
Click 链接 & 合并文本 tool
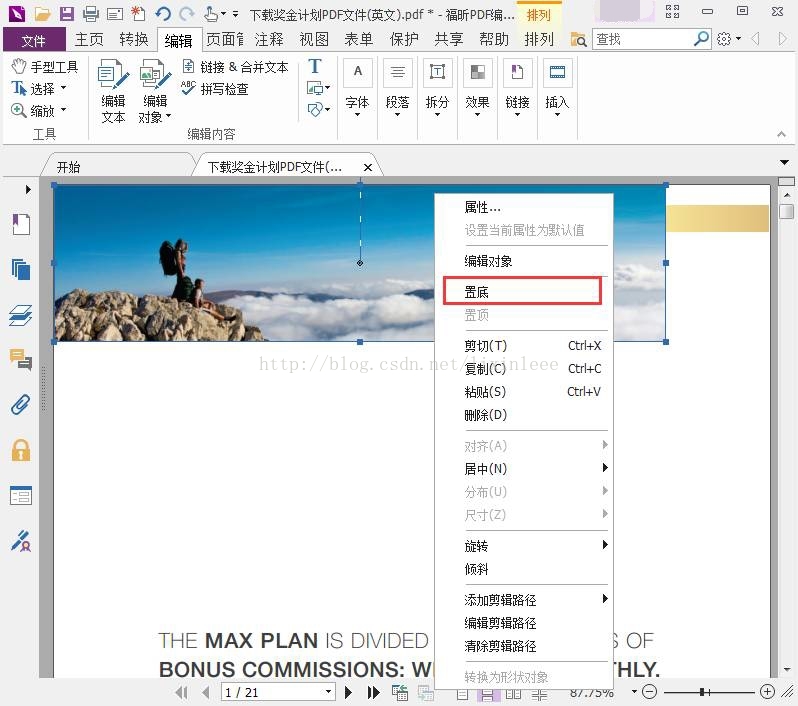click(x=236, y=67)
